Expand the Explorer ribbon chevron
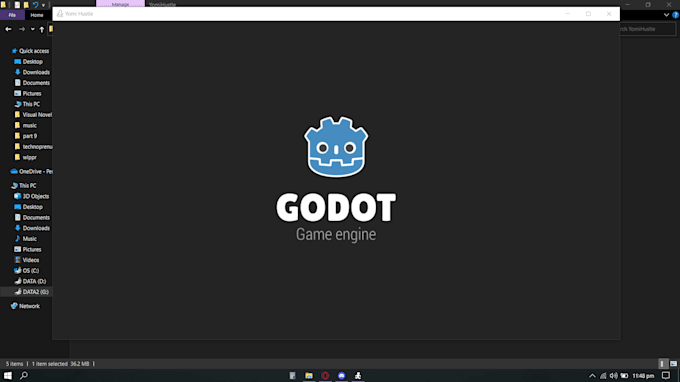680x382 pixels. pyautogui.click(x=666, y=15)
